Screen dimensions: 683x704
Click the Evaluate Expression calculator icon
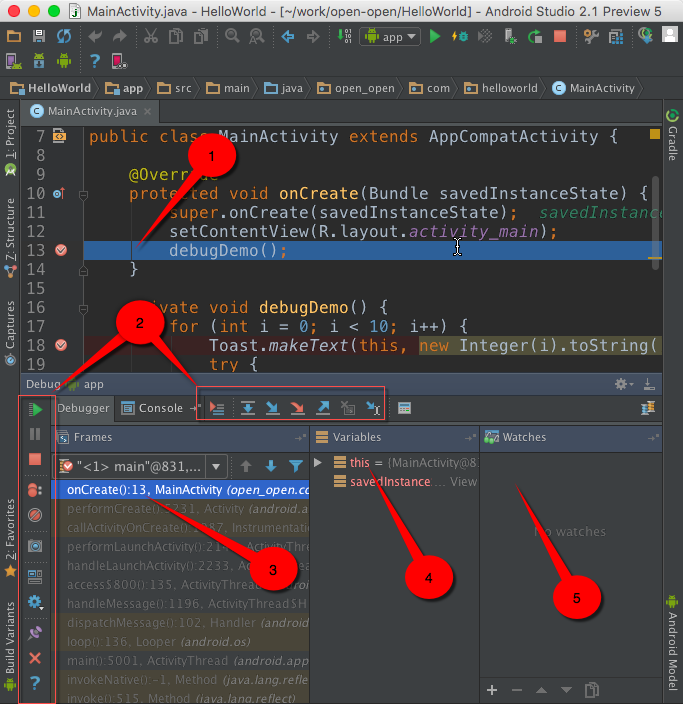pos(404,408)
